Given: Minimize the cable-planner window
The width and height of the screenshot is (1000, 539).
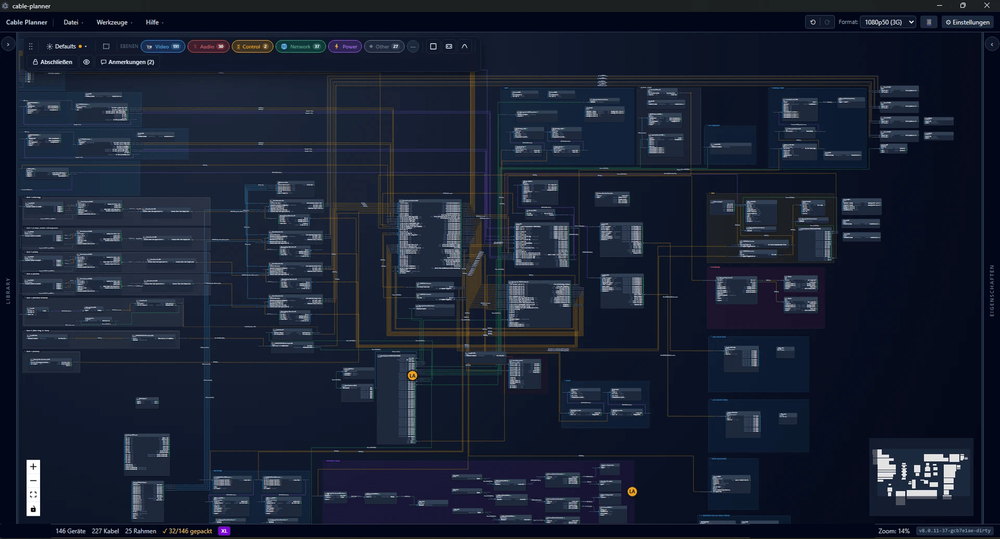Looking at the screenshot, I should [939, 6].
